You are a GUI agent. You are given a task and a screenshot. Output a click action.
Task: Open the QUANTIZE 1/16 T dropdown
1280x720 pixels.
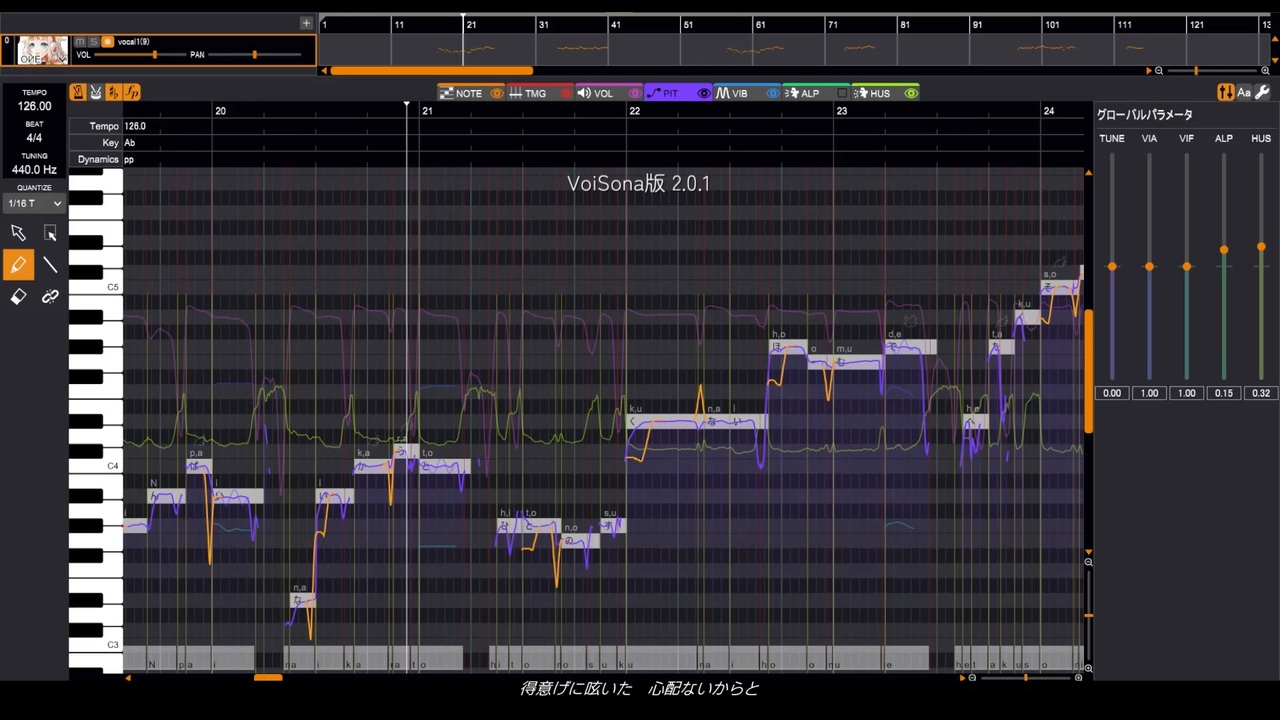tap(35, 203)
